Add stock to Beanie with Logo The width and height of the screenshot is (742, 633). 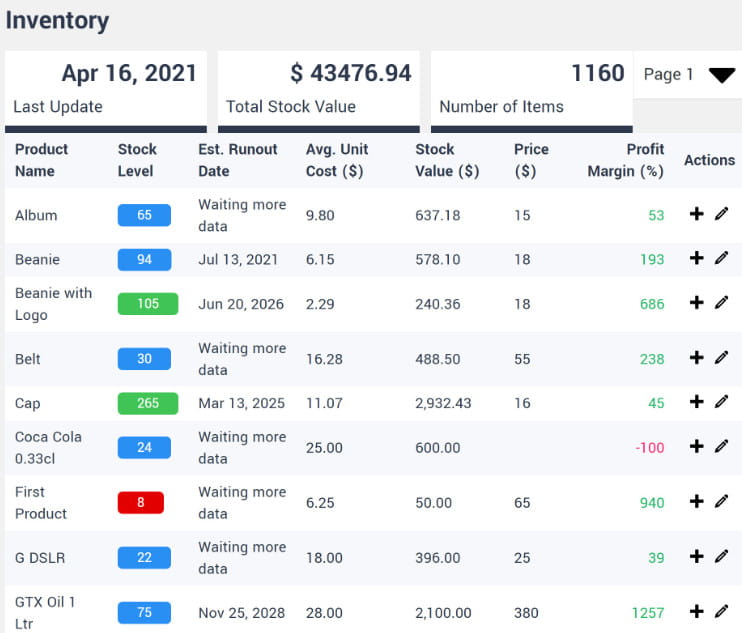point(697,302)
